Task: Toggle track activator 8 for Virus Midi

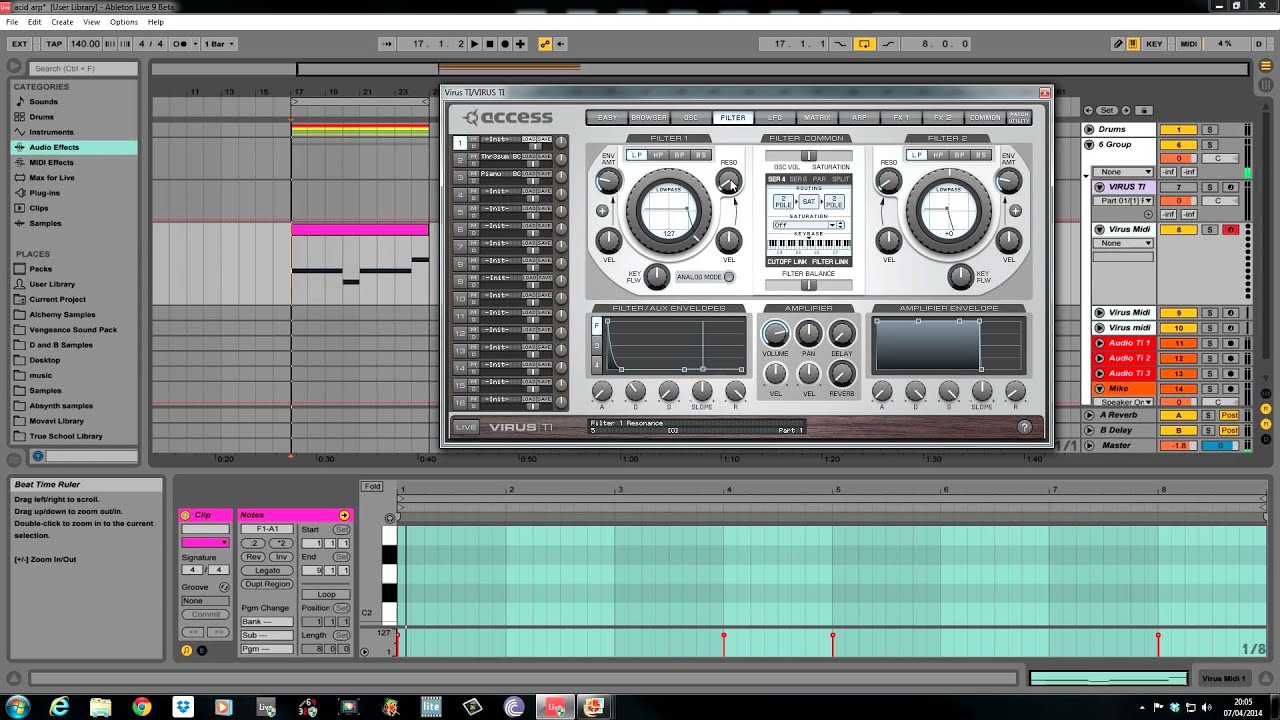Action: pyautogui.click(x=1179, y=230)
